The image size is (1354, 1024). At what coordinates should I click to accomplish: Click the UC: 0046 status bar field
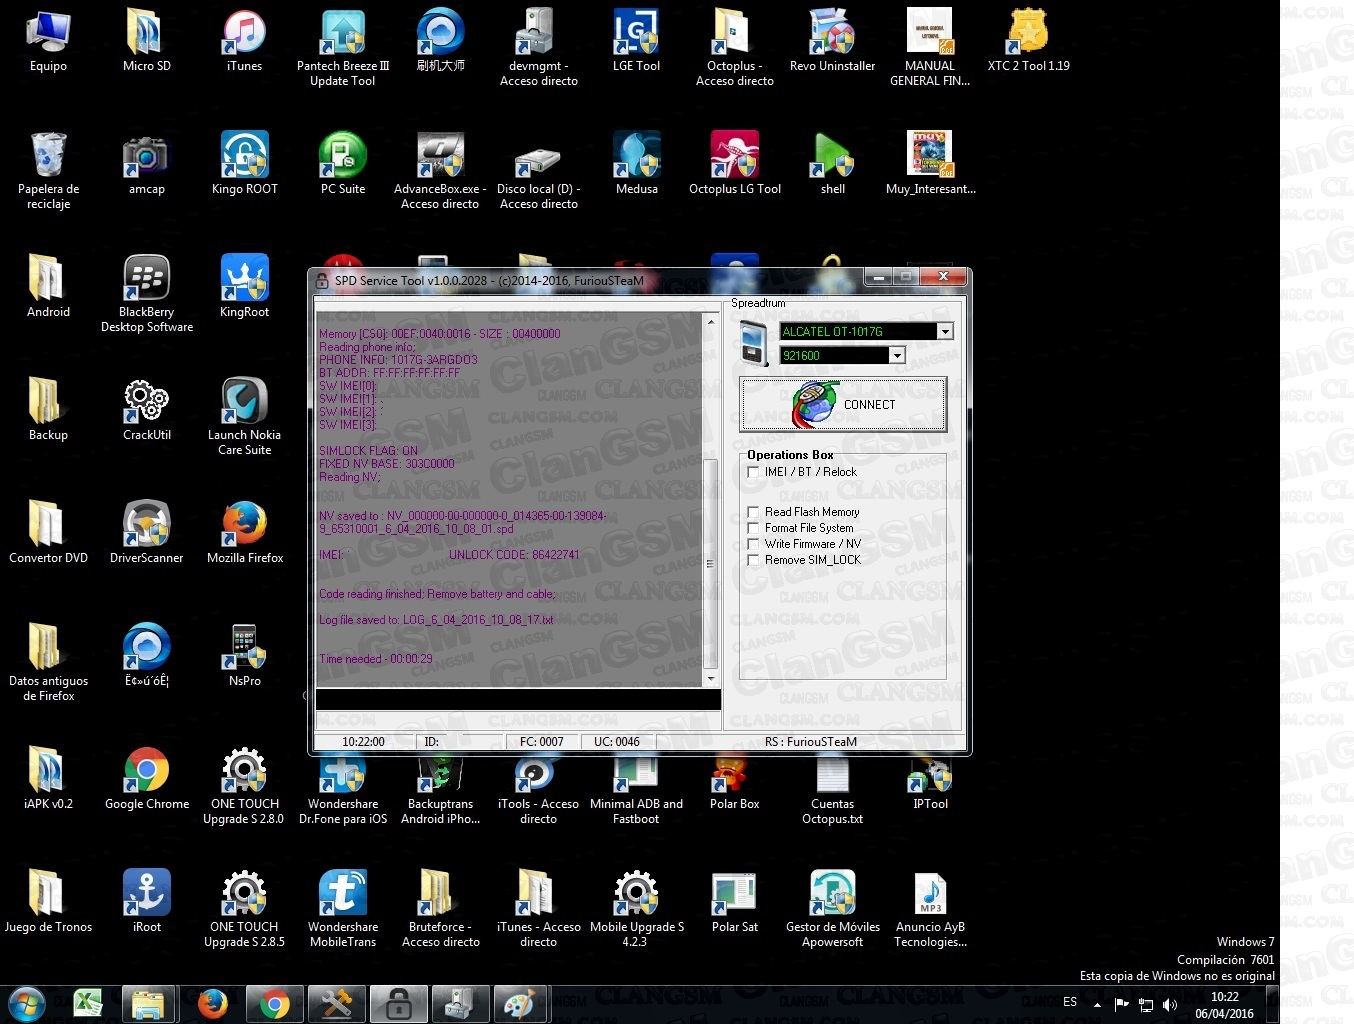(x=616, y=742)
